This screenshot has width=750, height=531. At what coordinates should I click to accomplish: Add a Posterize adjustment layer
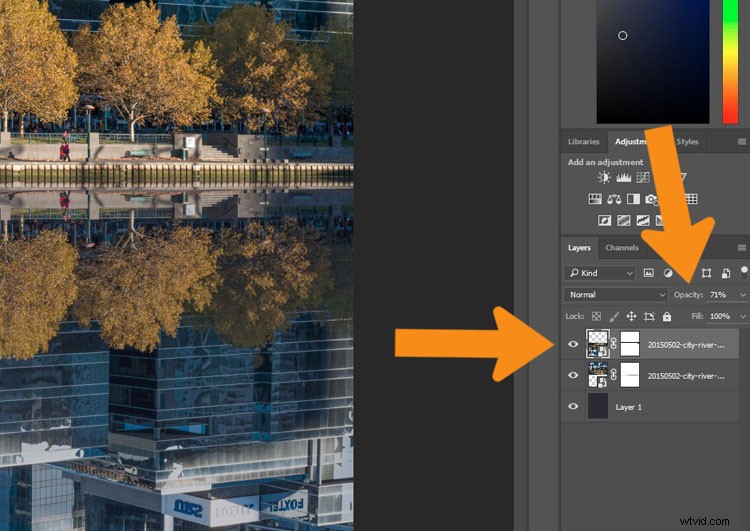click(624, 220)
